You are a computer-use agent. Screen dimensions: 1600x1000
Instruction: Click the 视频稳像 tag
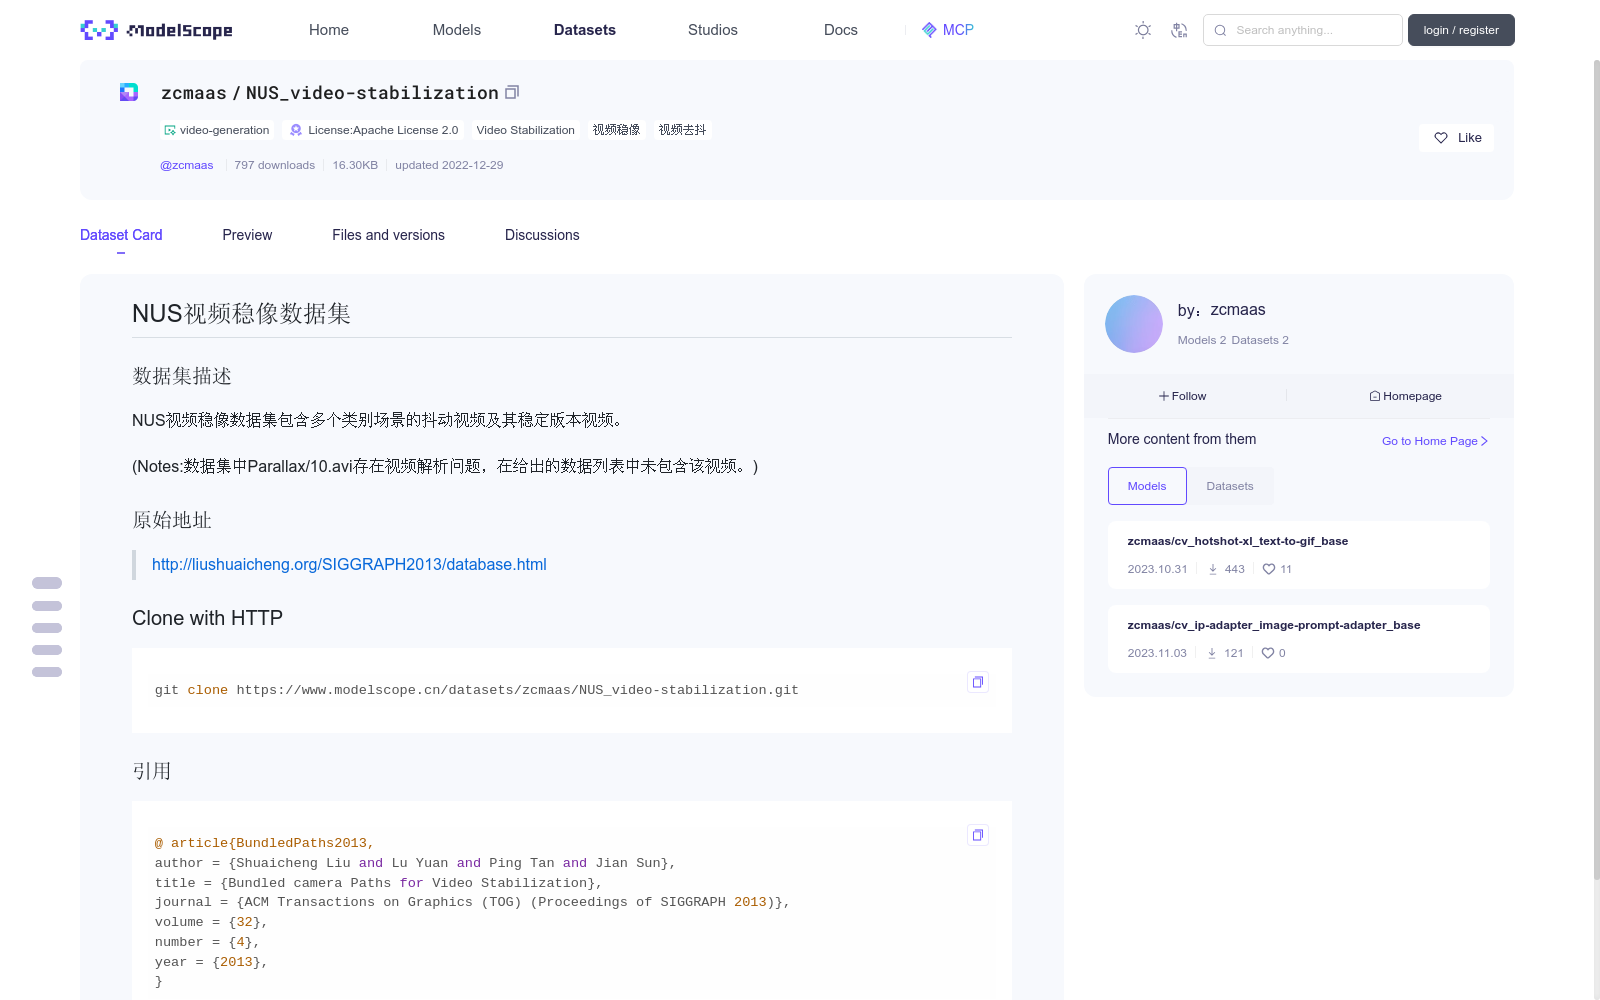[x=616, y=130]
